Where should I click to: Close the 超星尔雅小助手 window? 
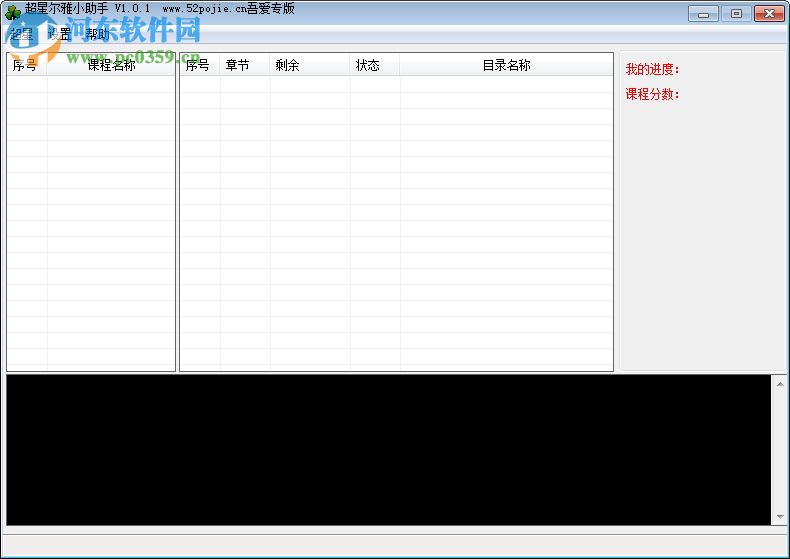click(769, 14)
